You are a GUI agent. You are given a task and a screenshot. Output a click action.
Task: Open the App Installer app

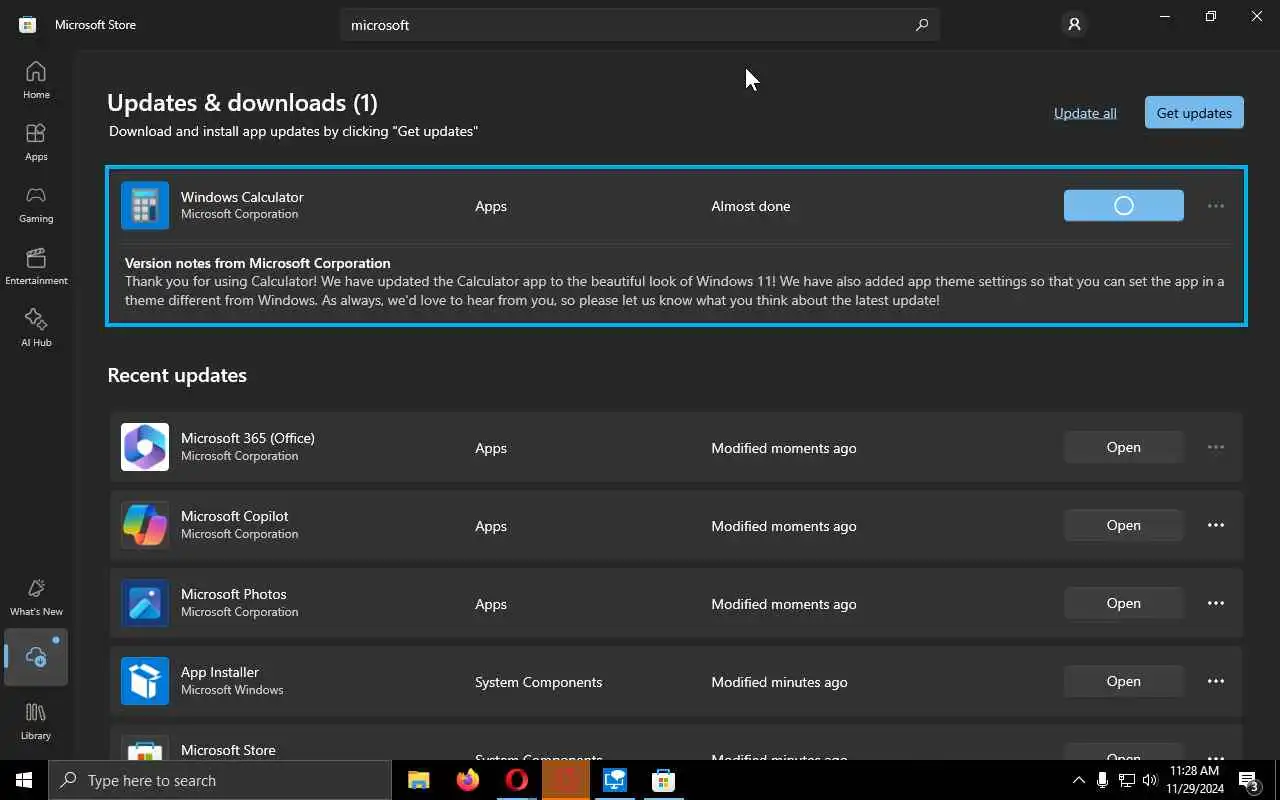click(x=1124, y=681)
